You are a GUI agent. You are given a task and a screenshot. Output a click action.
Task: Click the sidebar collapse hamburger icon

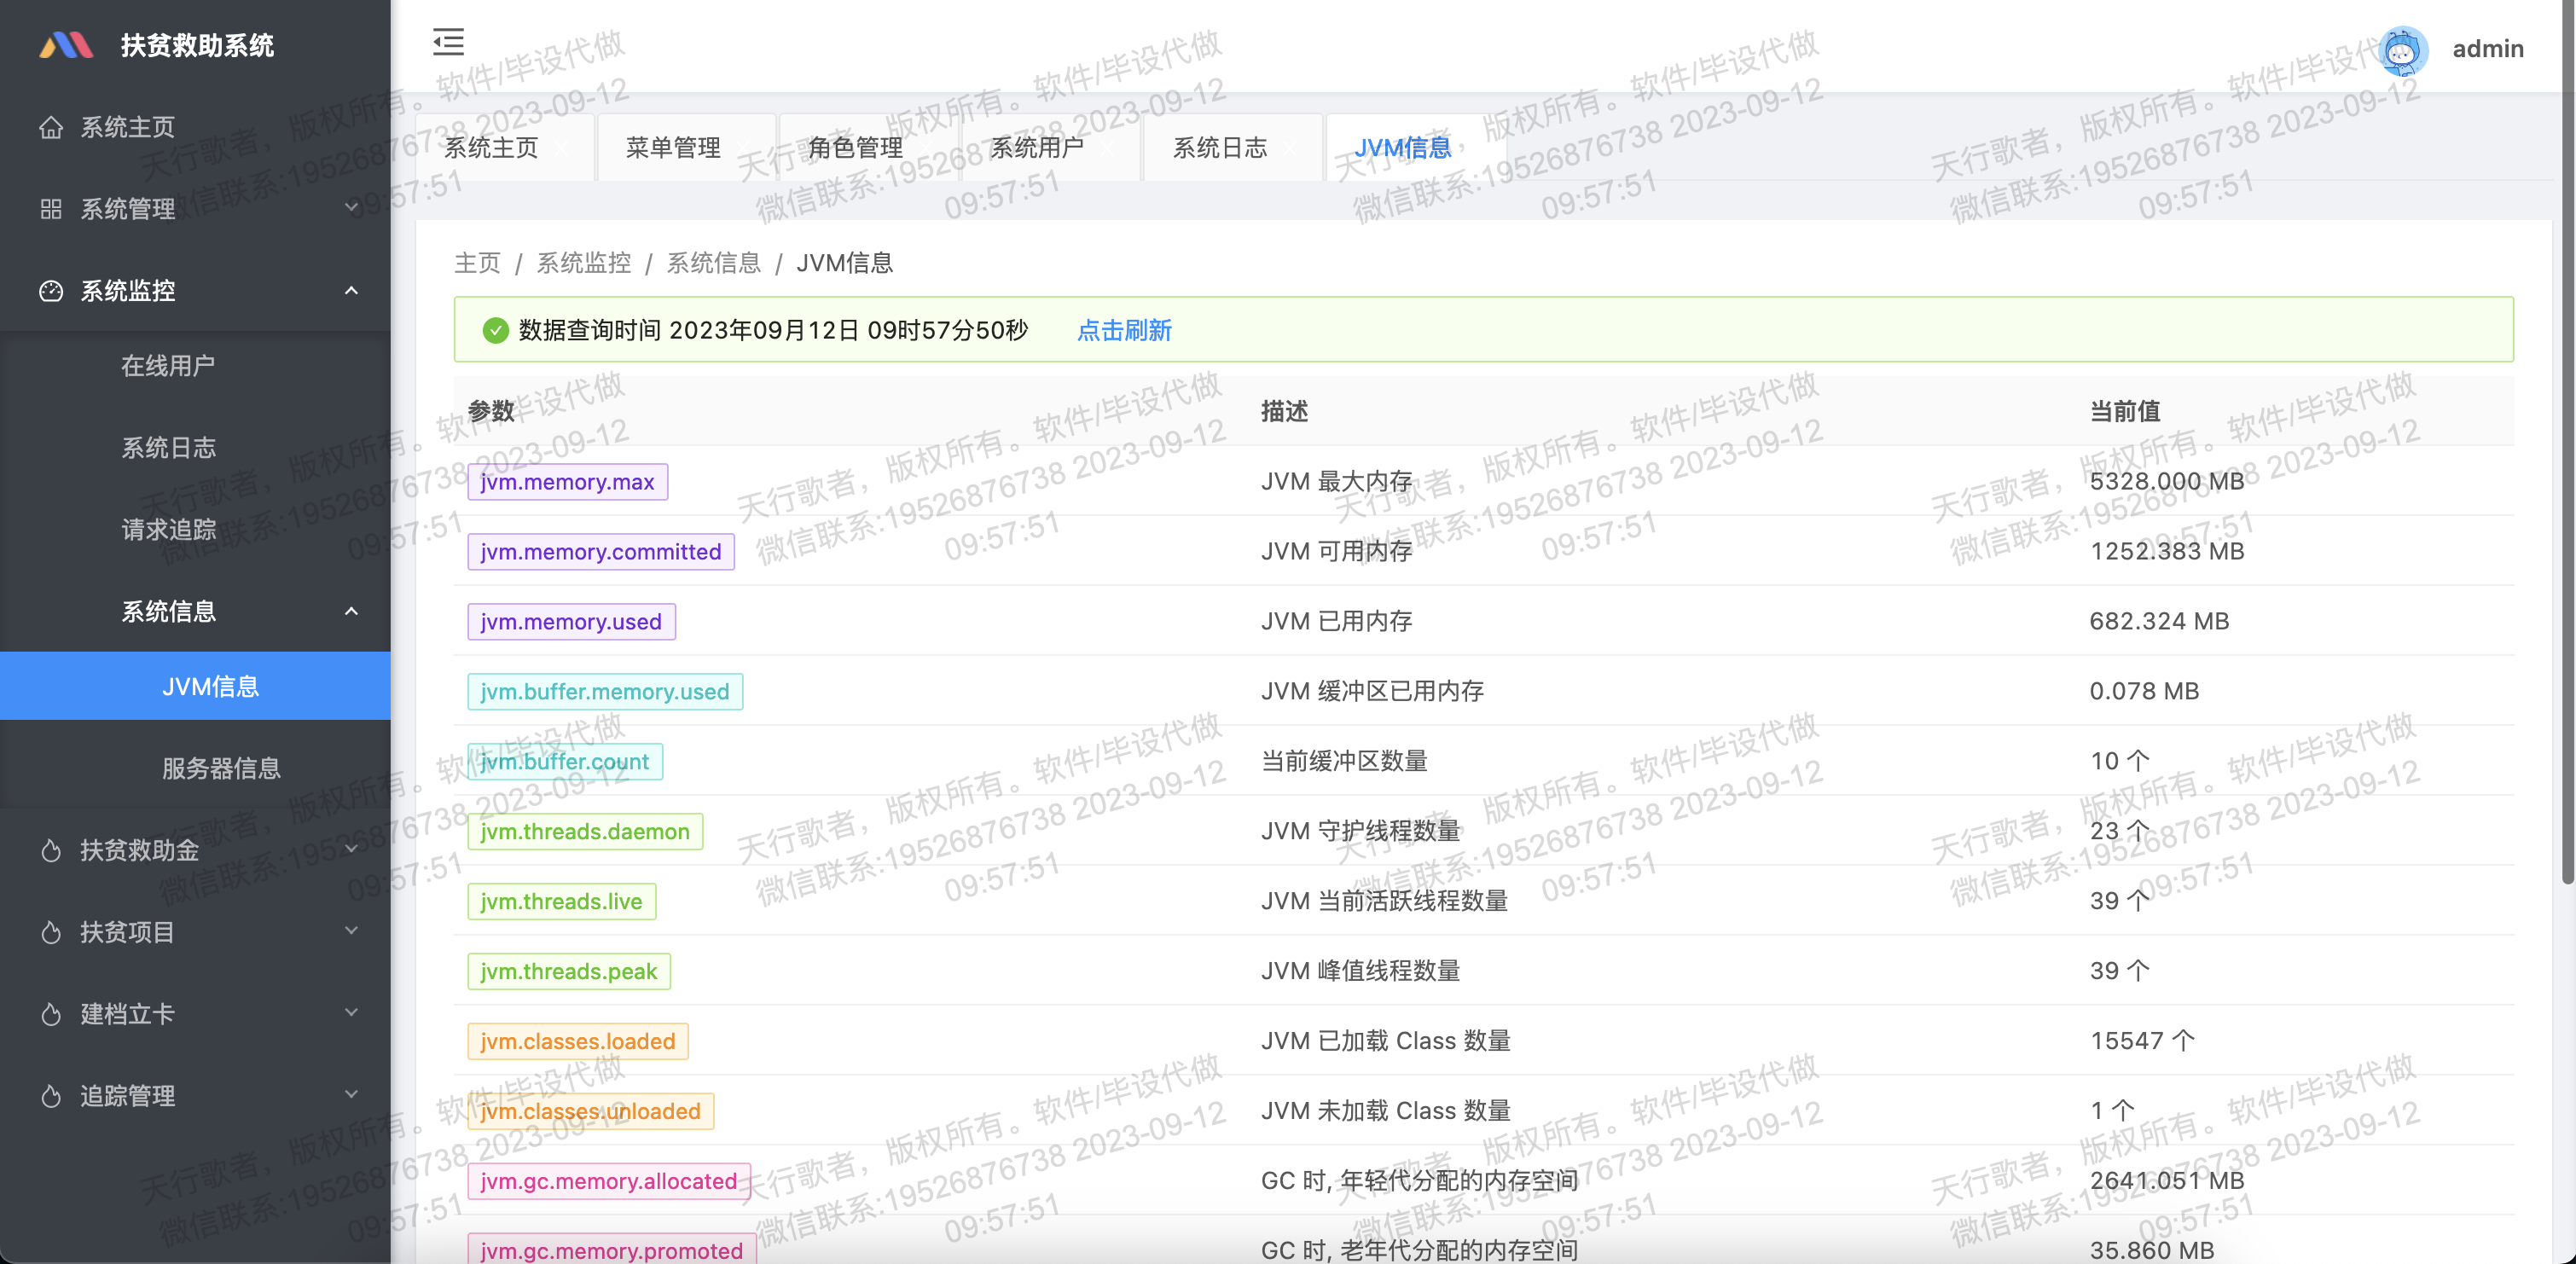(448, 42)
